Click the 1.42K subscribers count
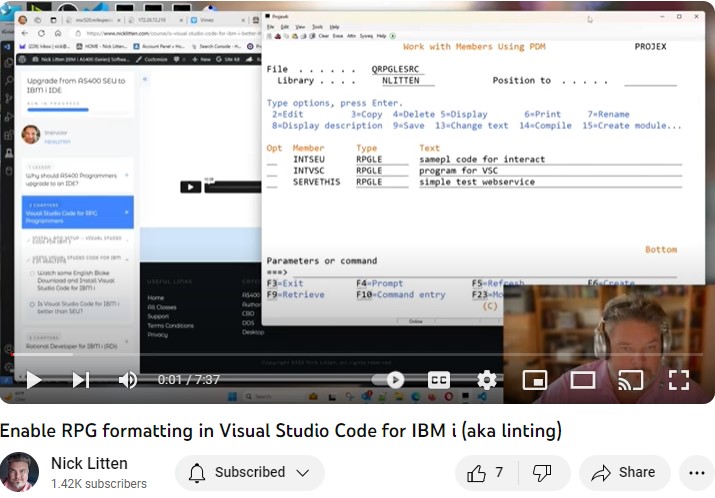 click(x=99, y=483)
